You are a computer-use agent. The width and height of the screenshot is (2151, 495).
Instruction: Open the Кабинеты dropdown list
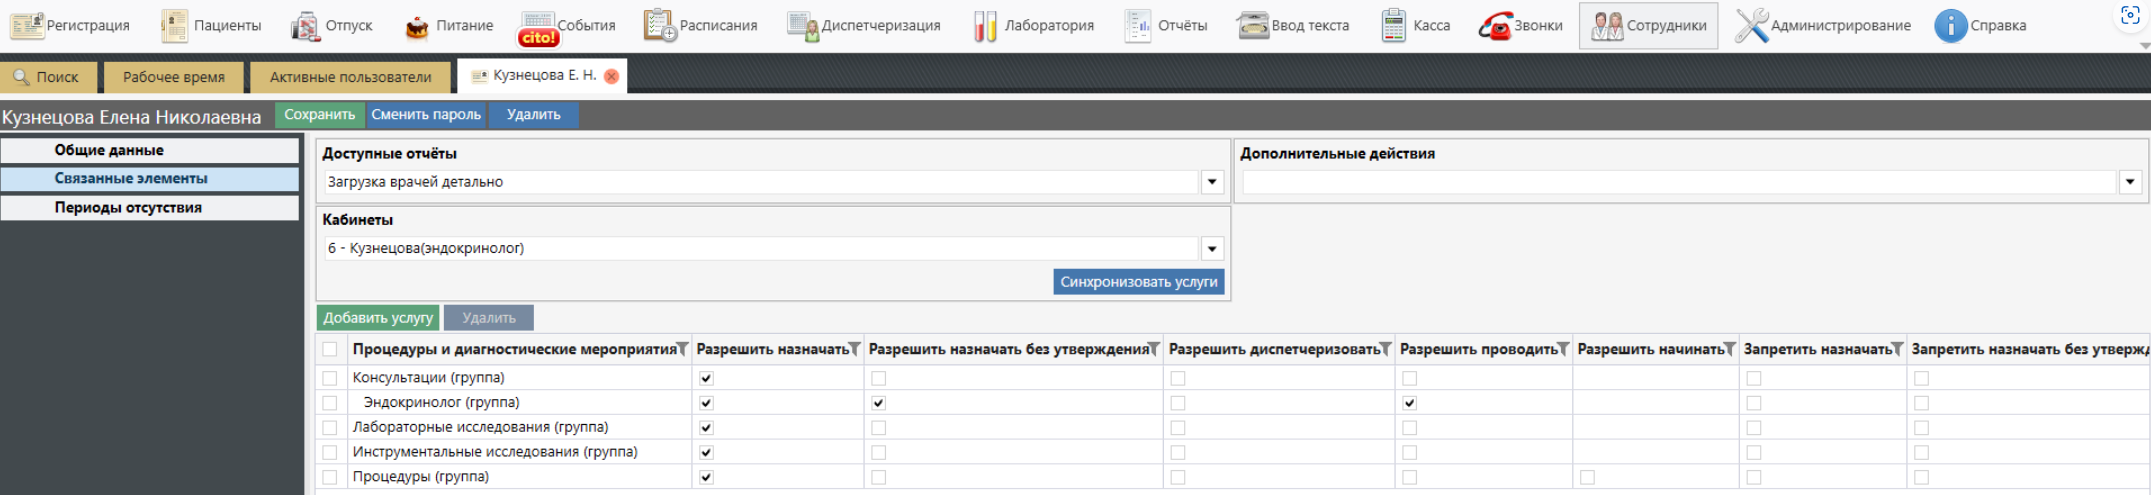point(1212,249)
